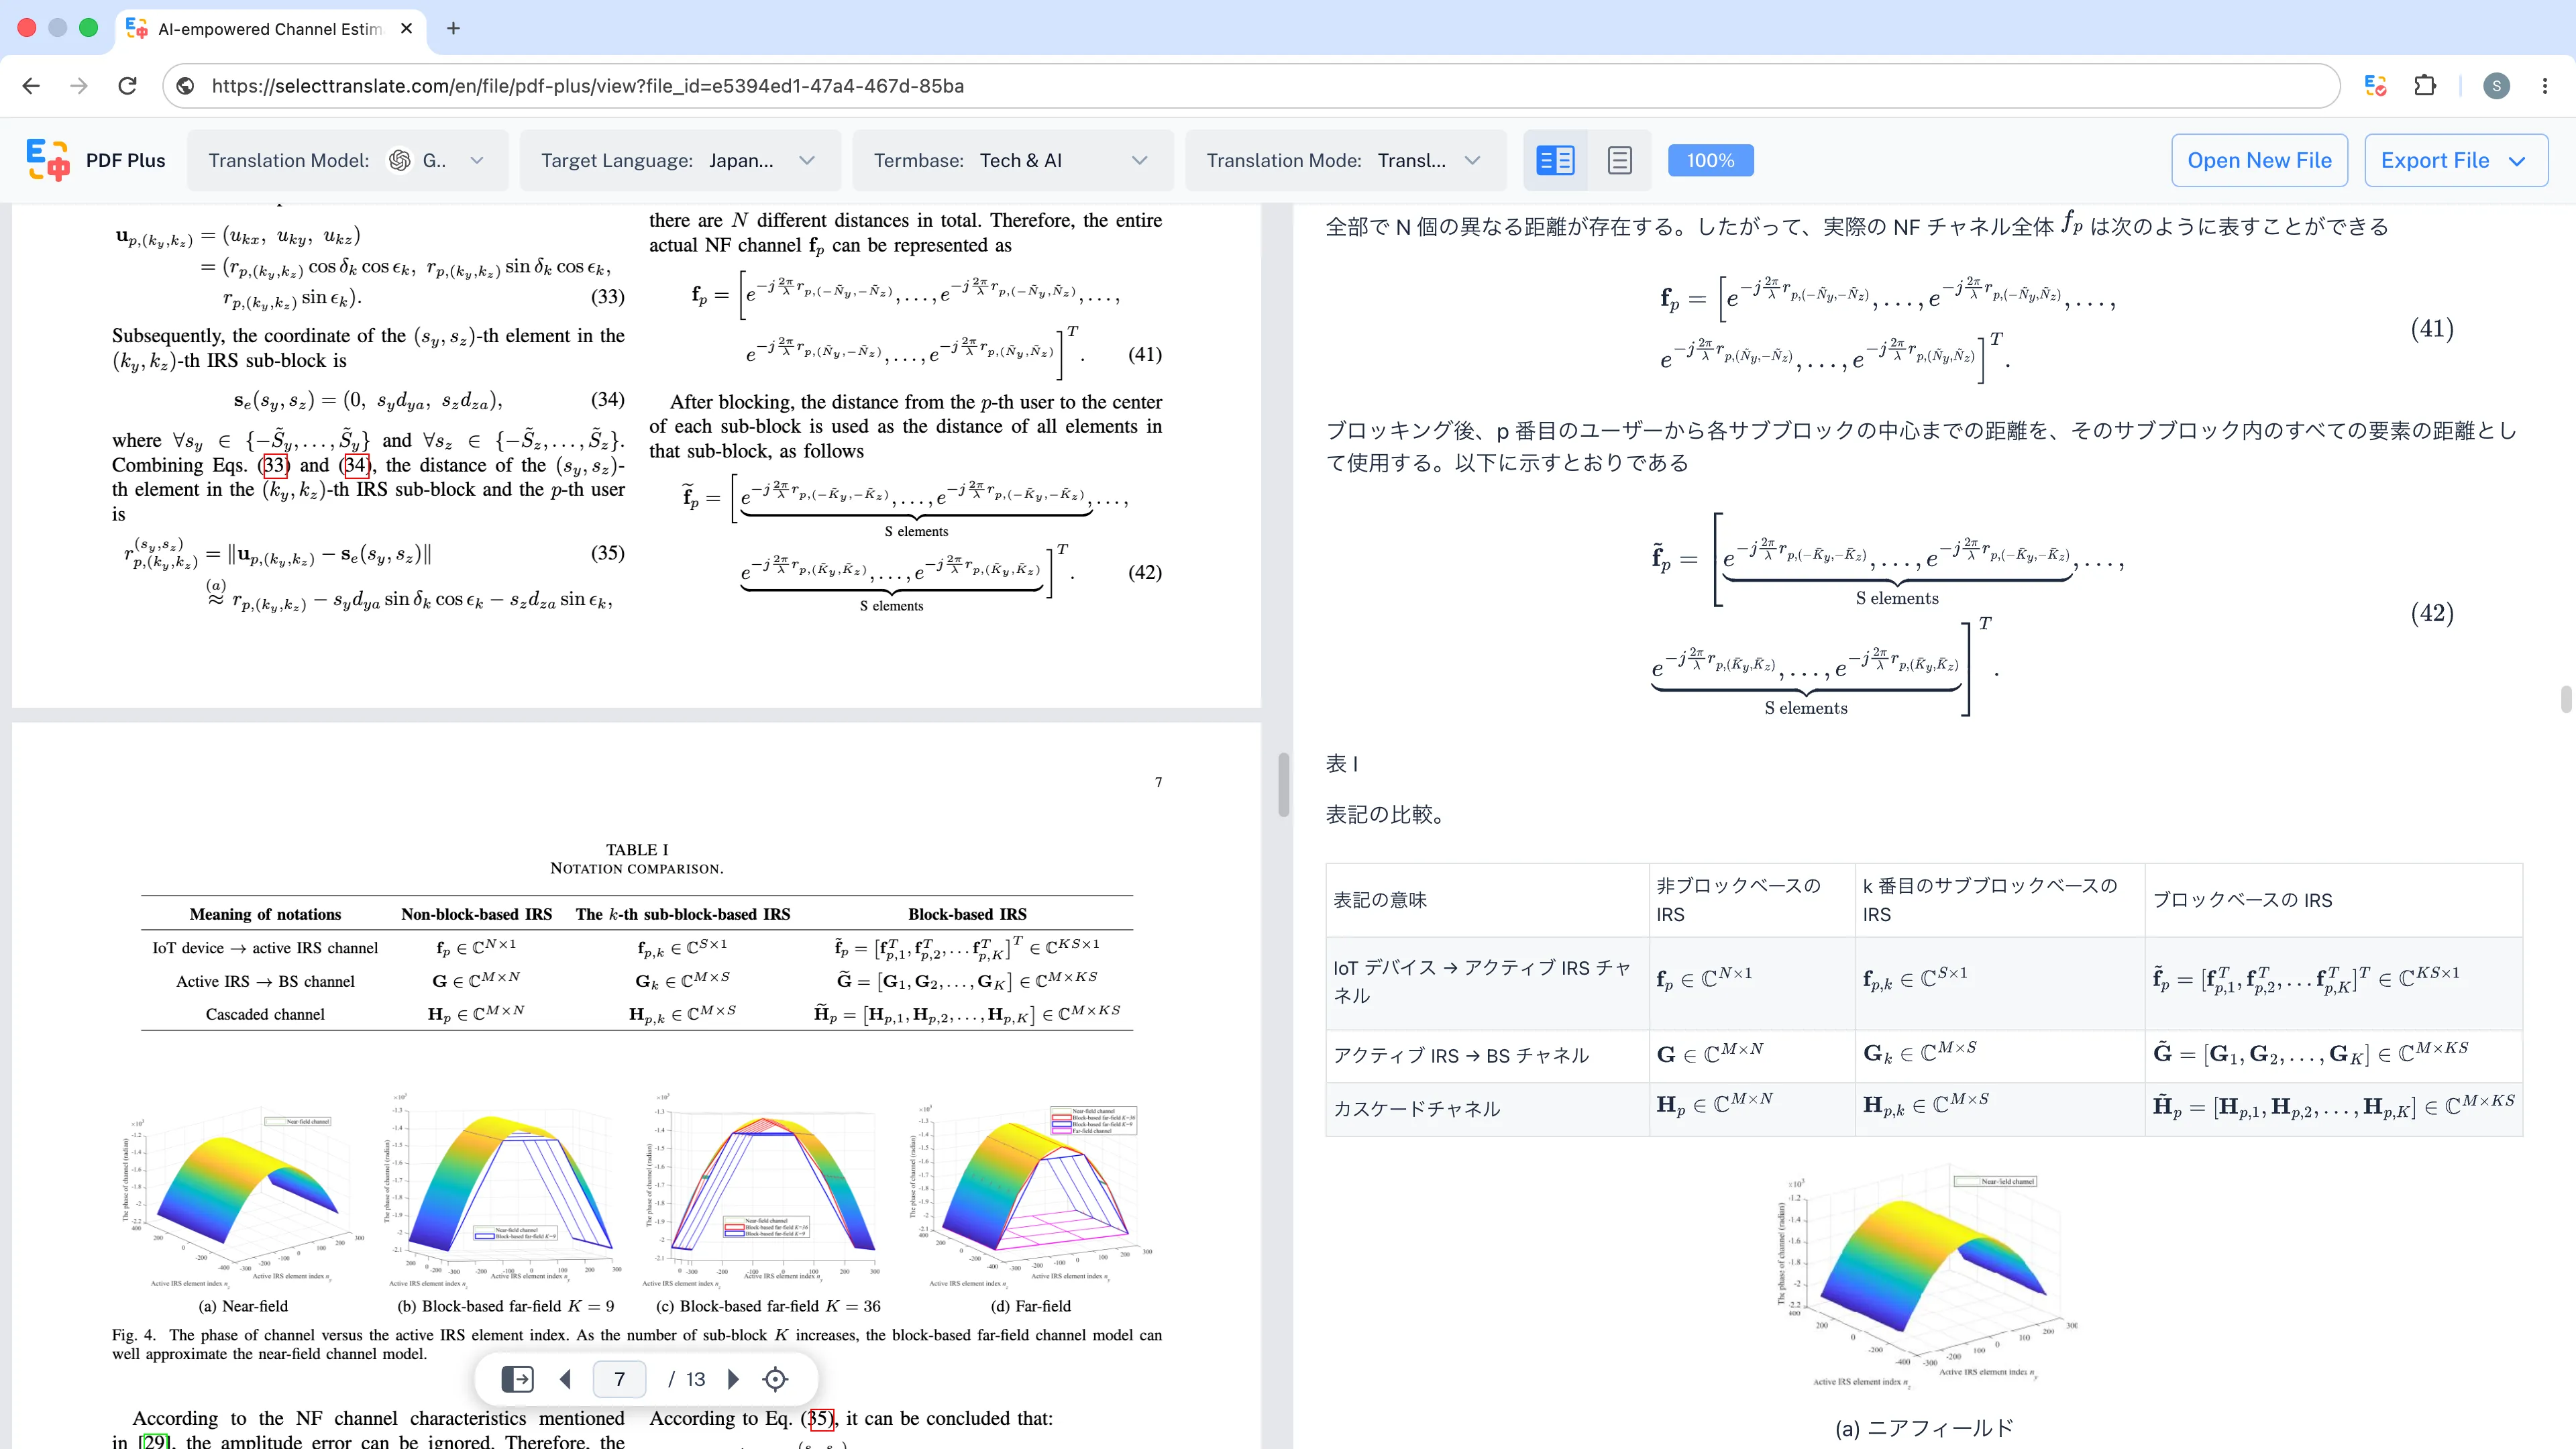2576x1449 pixels.
Task: Open a new browser tab
Action: click(453, 28)
